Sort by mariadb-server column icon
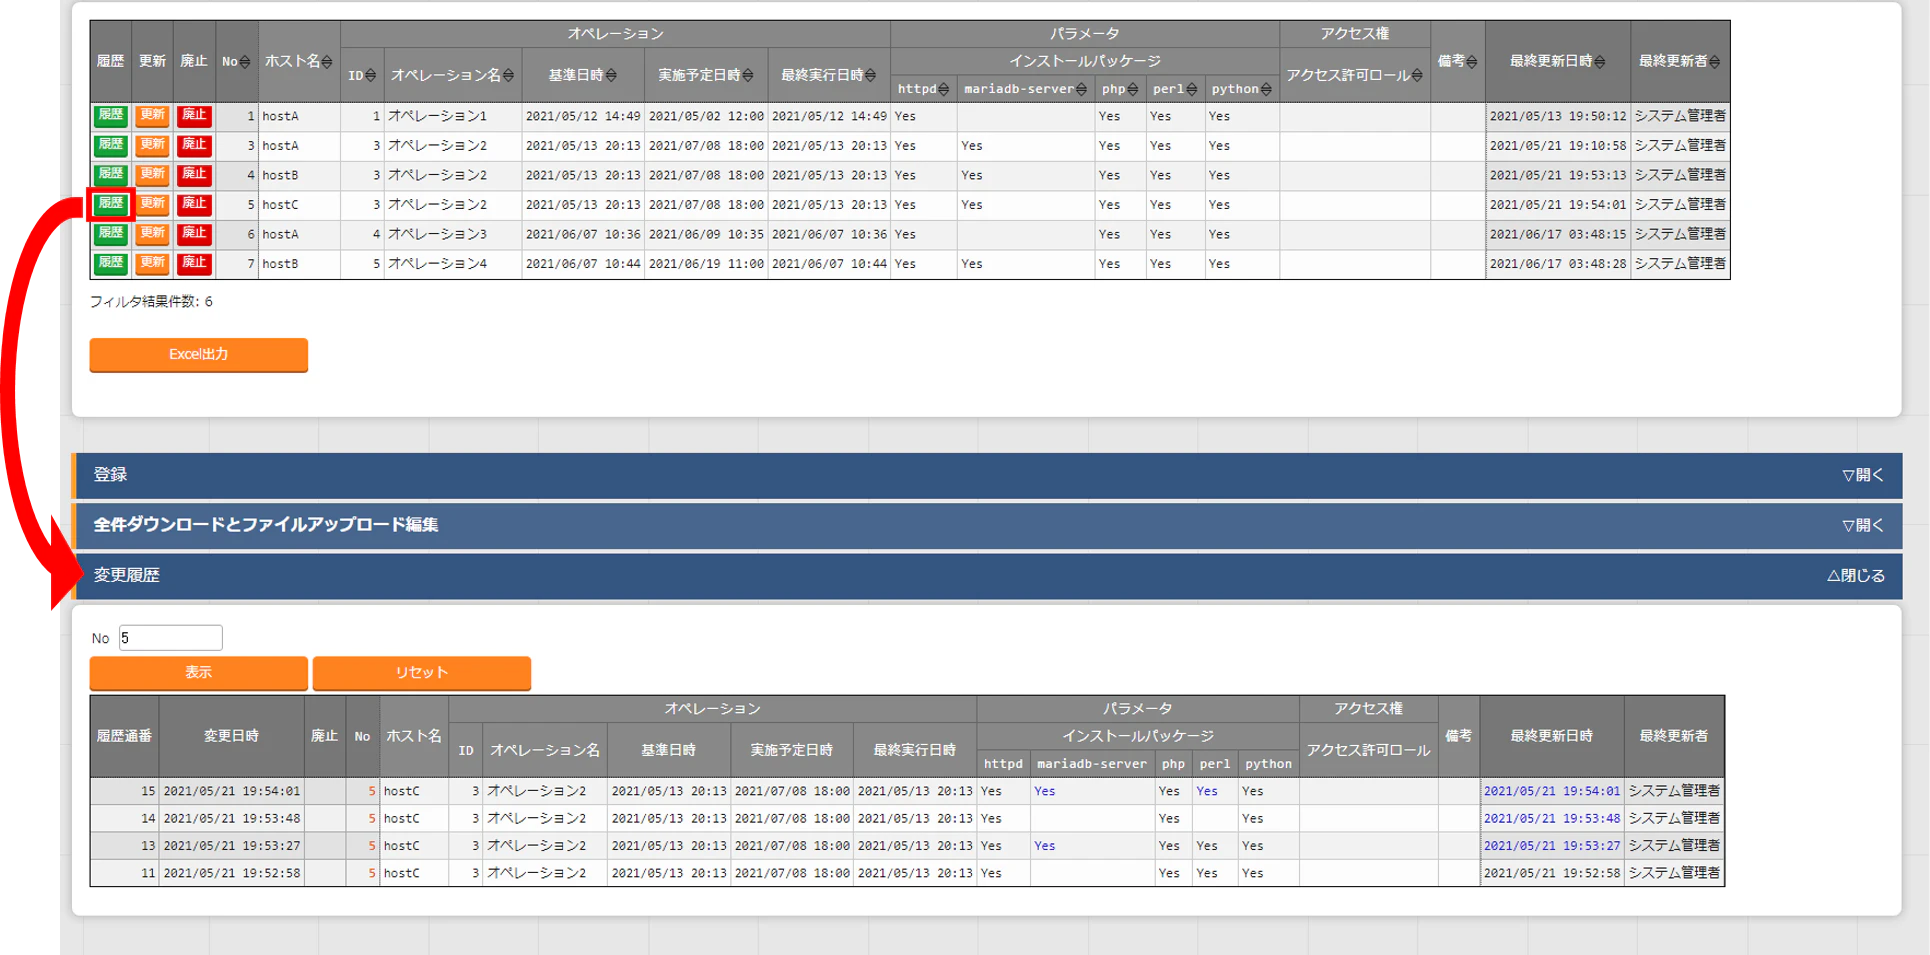This screenshot has height=955, width=1930. coord(1082,90)
